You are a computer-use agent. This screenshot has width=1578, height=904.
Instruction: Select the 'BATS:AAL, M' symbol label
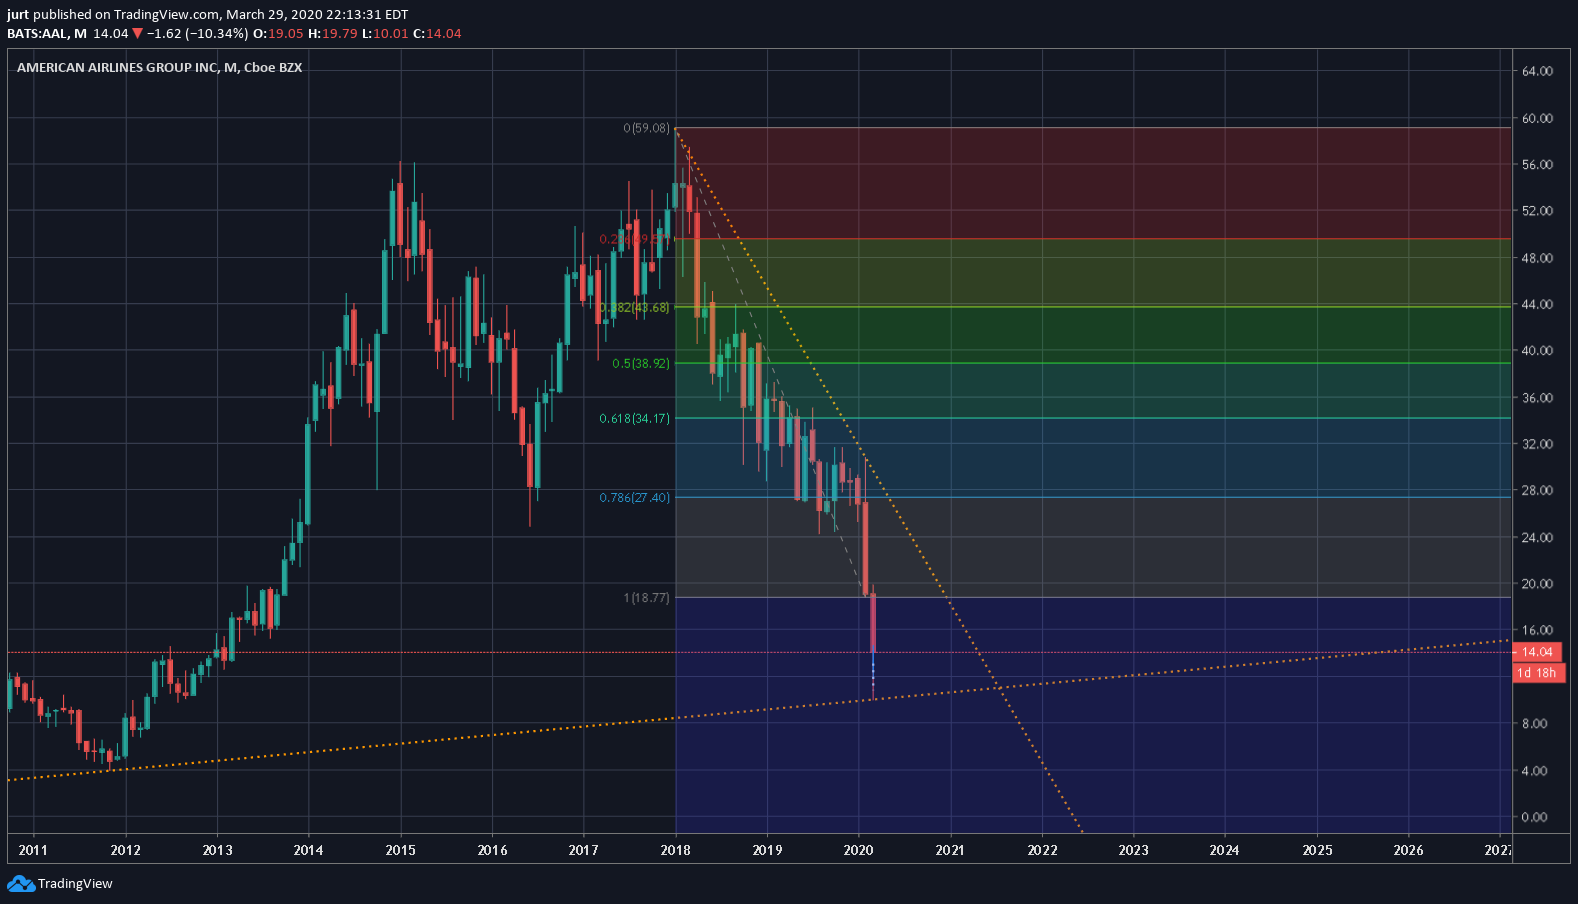pyautogui.click(x=47, y=33)
